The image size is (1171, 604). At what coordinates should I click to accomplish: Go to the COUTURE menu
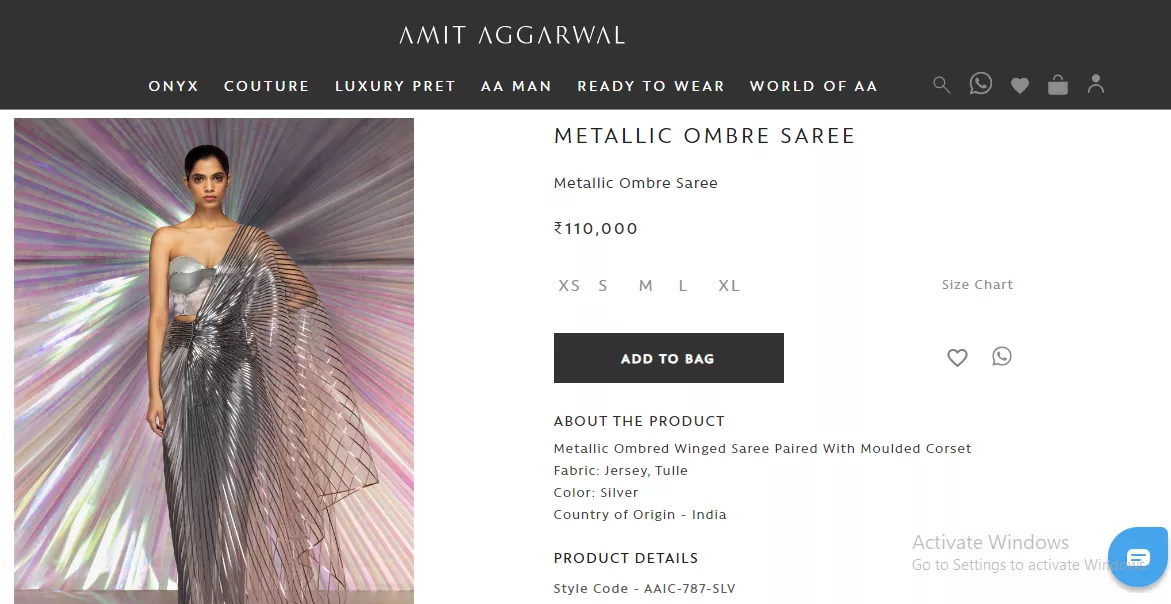click(267, 86)
